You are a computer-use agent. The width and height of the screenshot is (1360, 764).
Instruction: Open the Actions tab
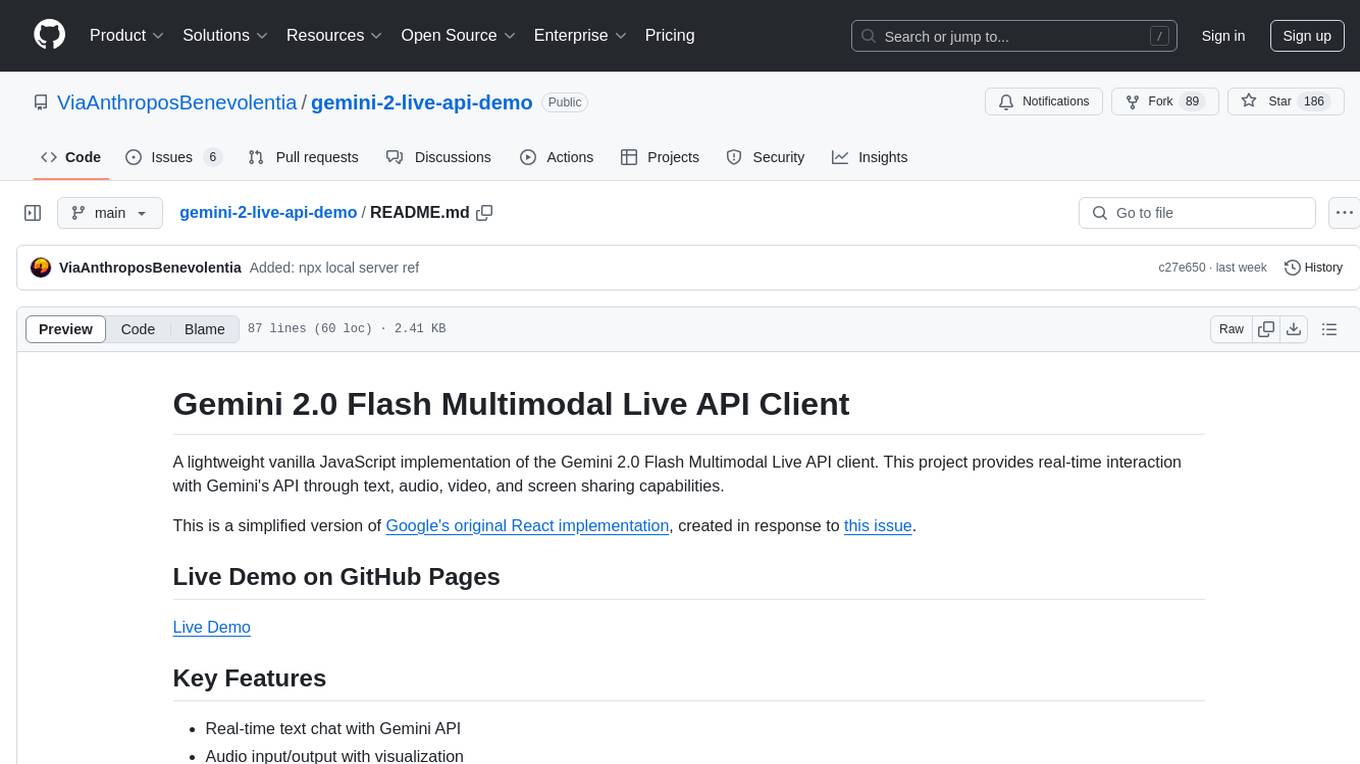[556, 157]
